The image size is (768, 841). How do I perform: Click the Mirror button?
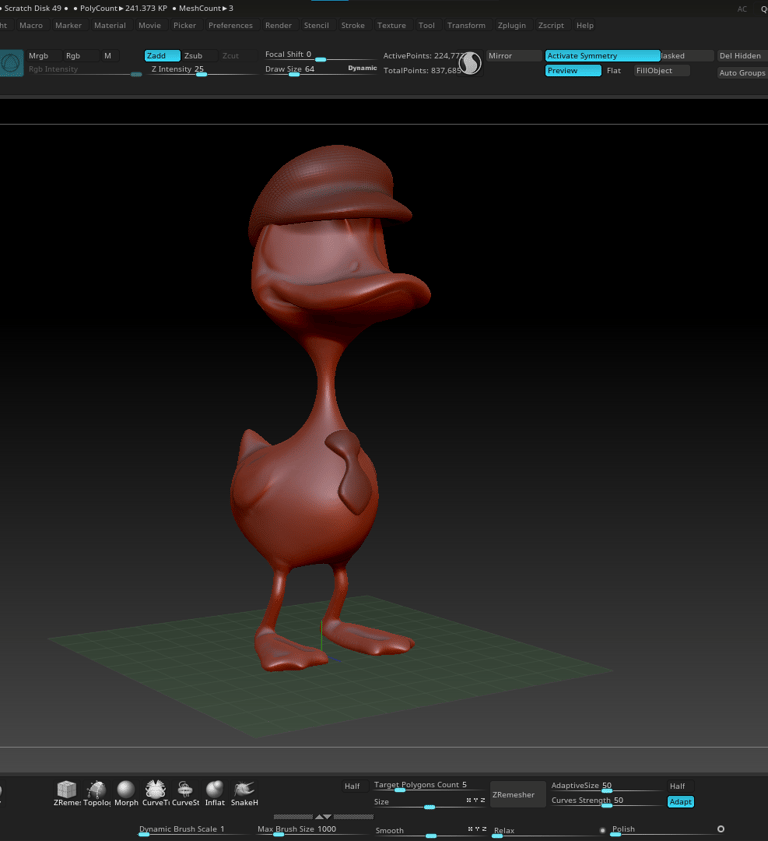tap(514, 56)
